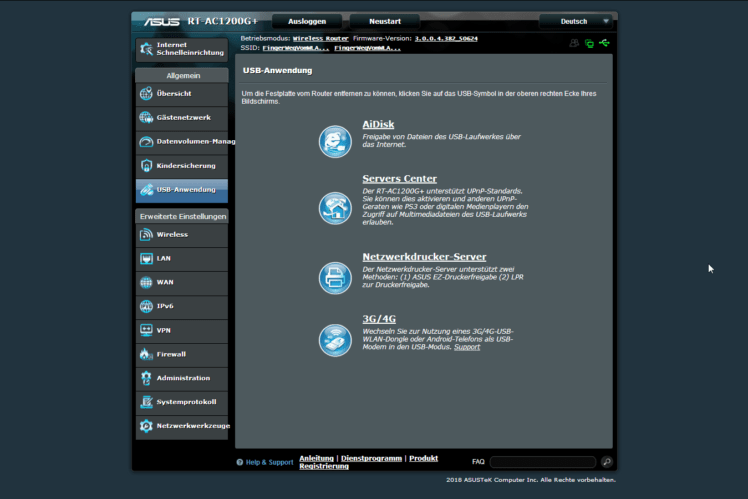Click the firmware version link

point(446,39)
